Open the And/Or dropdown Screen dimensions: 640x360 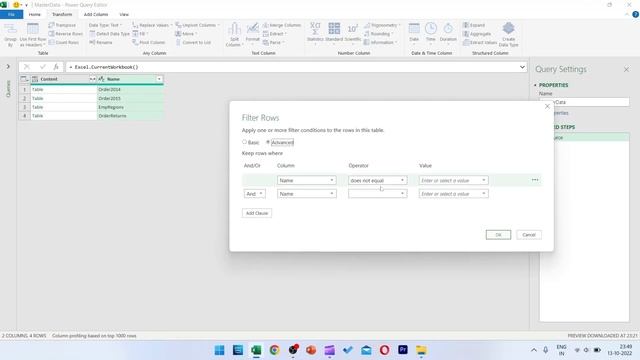pos(254,194)
